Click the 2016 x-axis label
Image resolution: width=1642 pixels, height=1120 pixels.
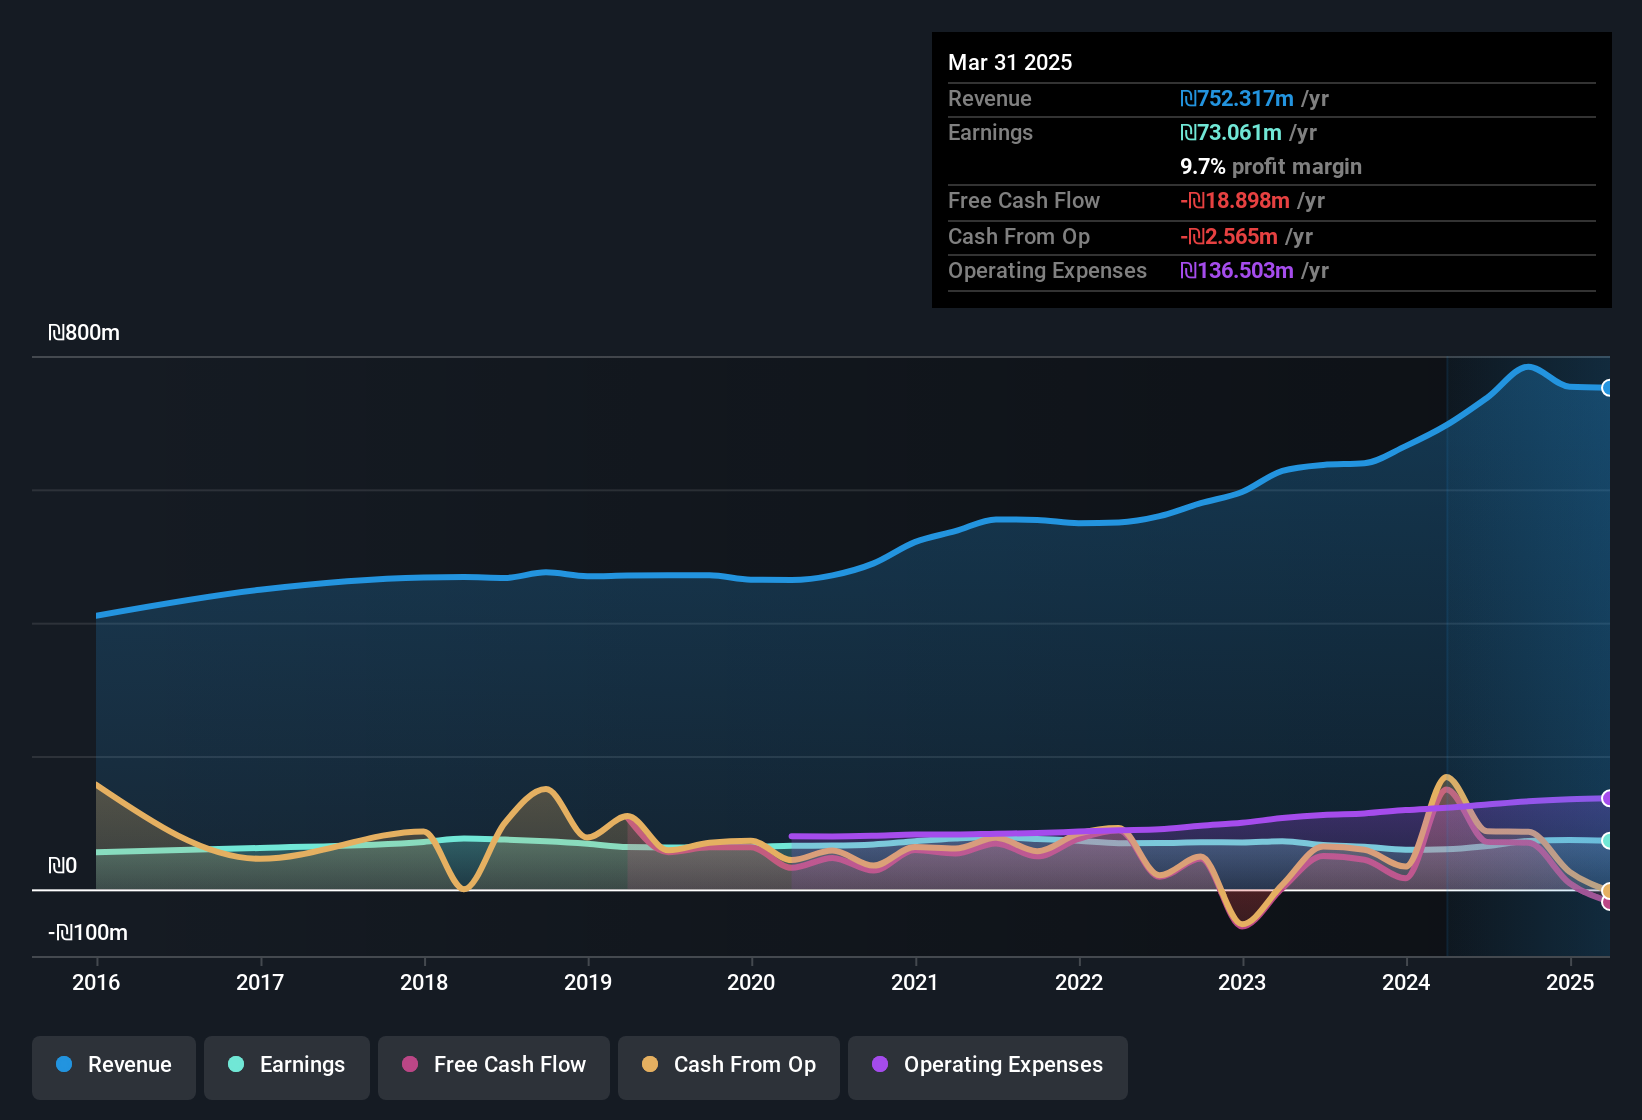(x=96, y=982)
